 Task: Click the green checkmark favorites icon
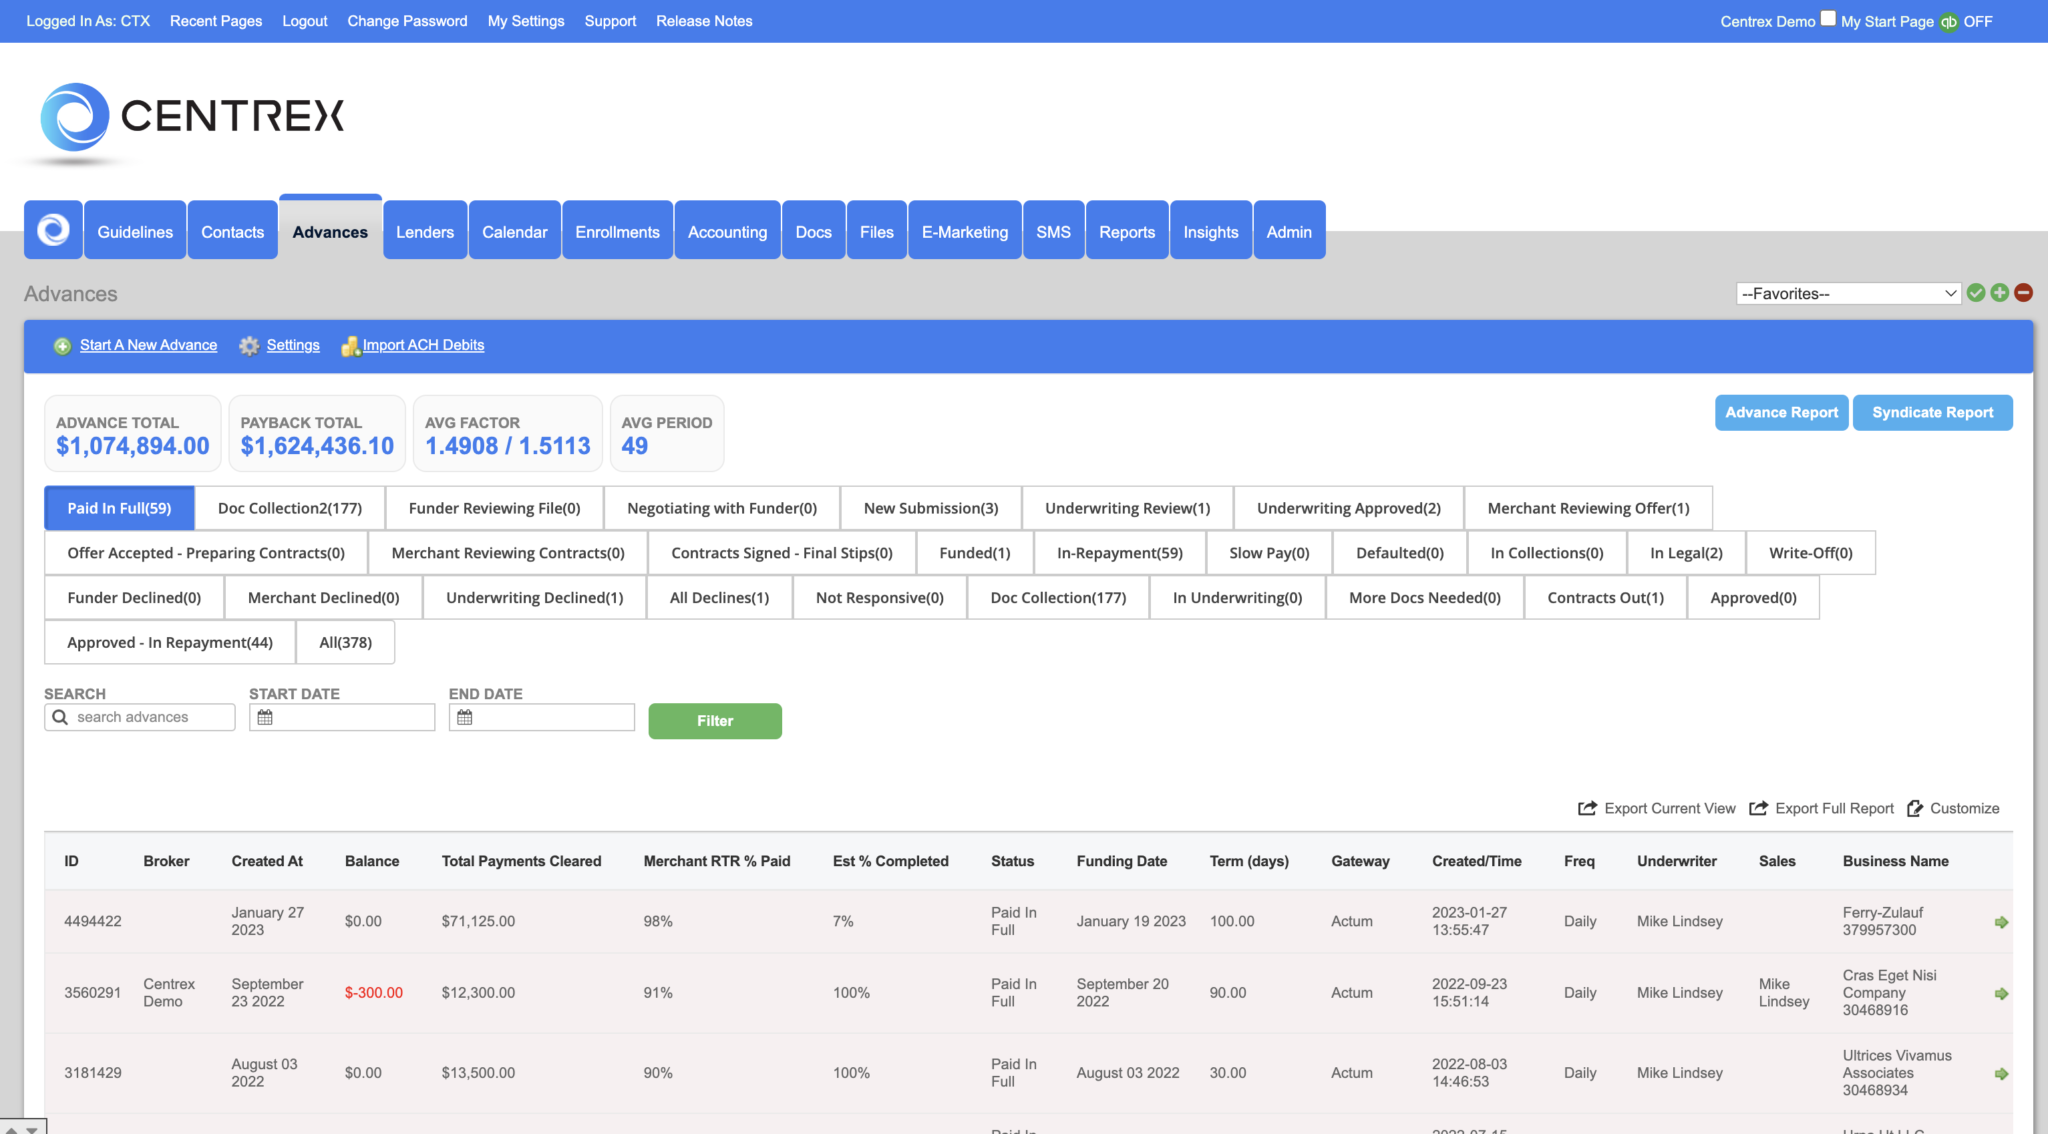[x=1976, y=293]
